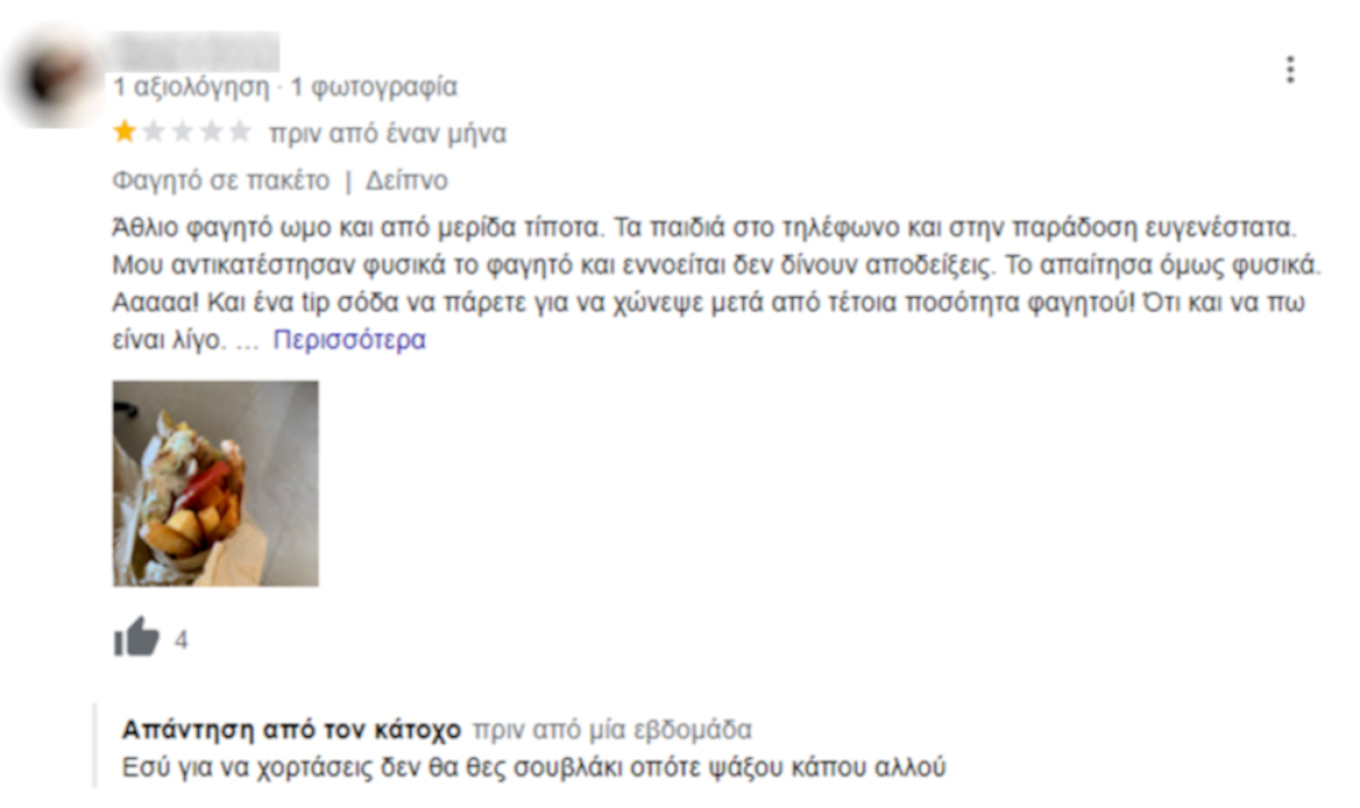Click the thumbs-up like icon
The image size is (1360, 808).
136,637
